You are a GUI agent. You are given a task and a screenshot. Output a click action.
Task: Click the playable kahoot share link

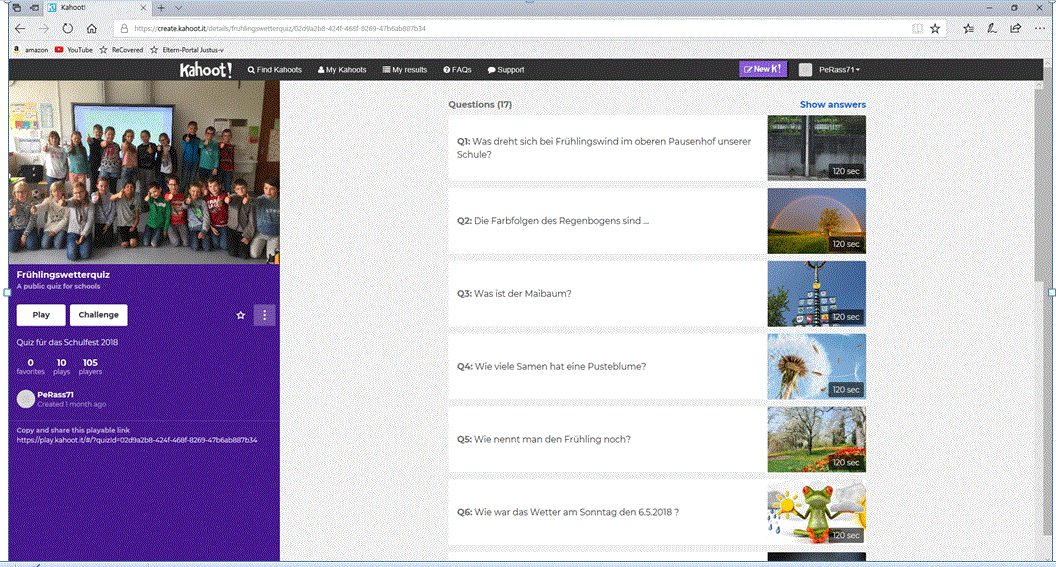pos(137,440)
